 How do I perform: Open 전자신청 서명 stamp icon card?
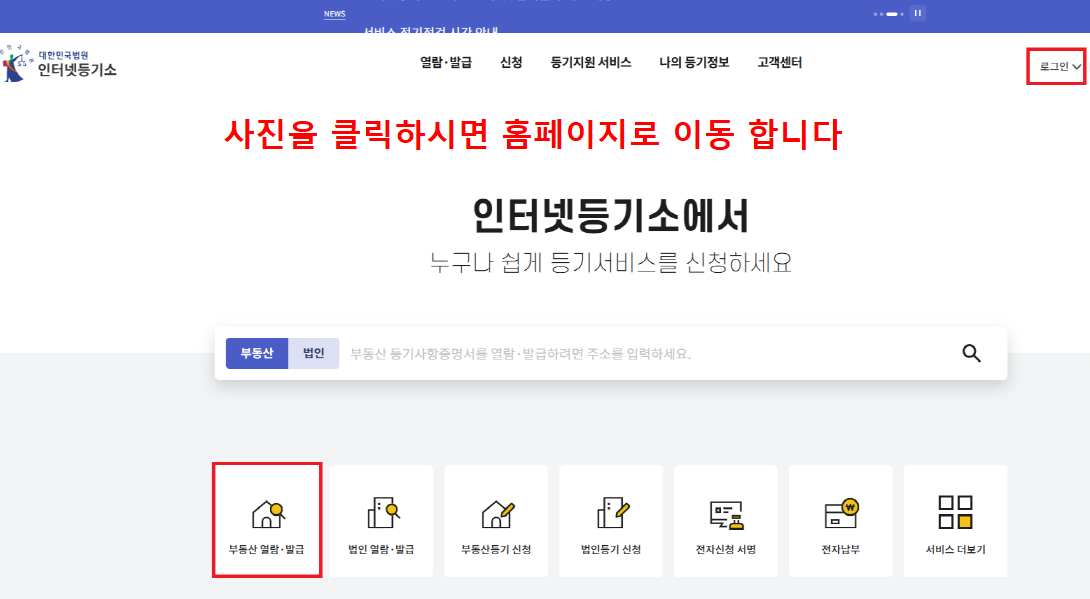click(726, 520)
